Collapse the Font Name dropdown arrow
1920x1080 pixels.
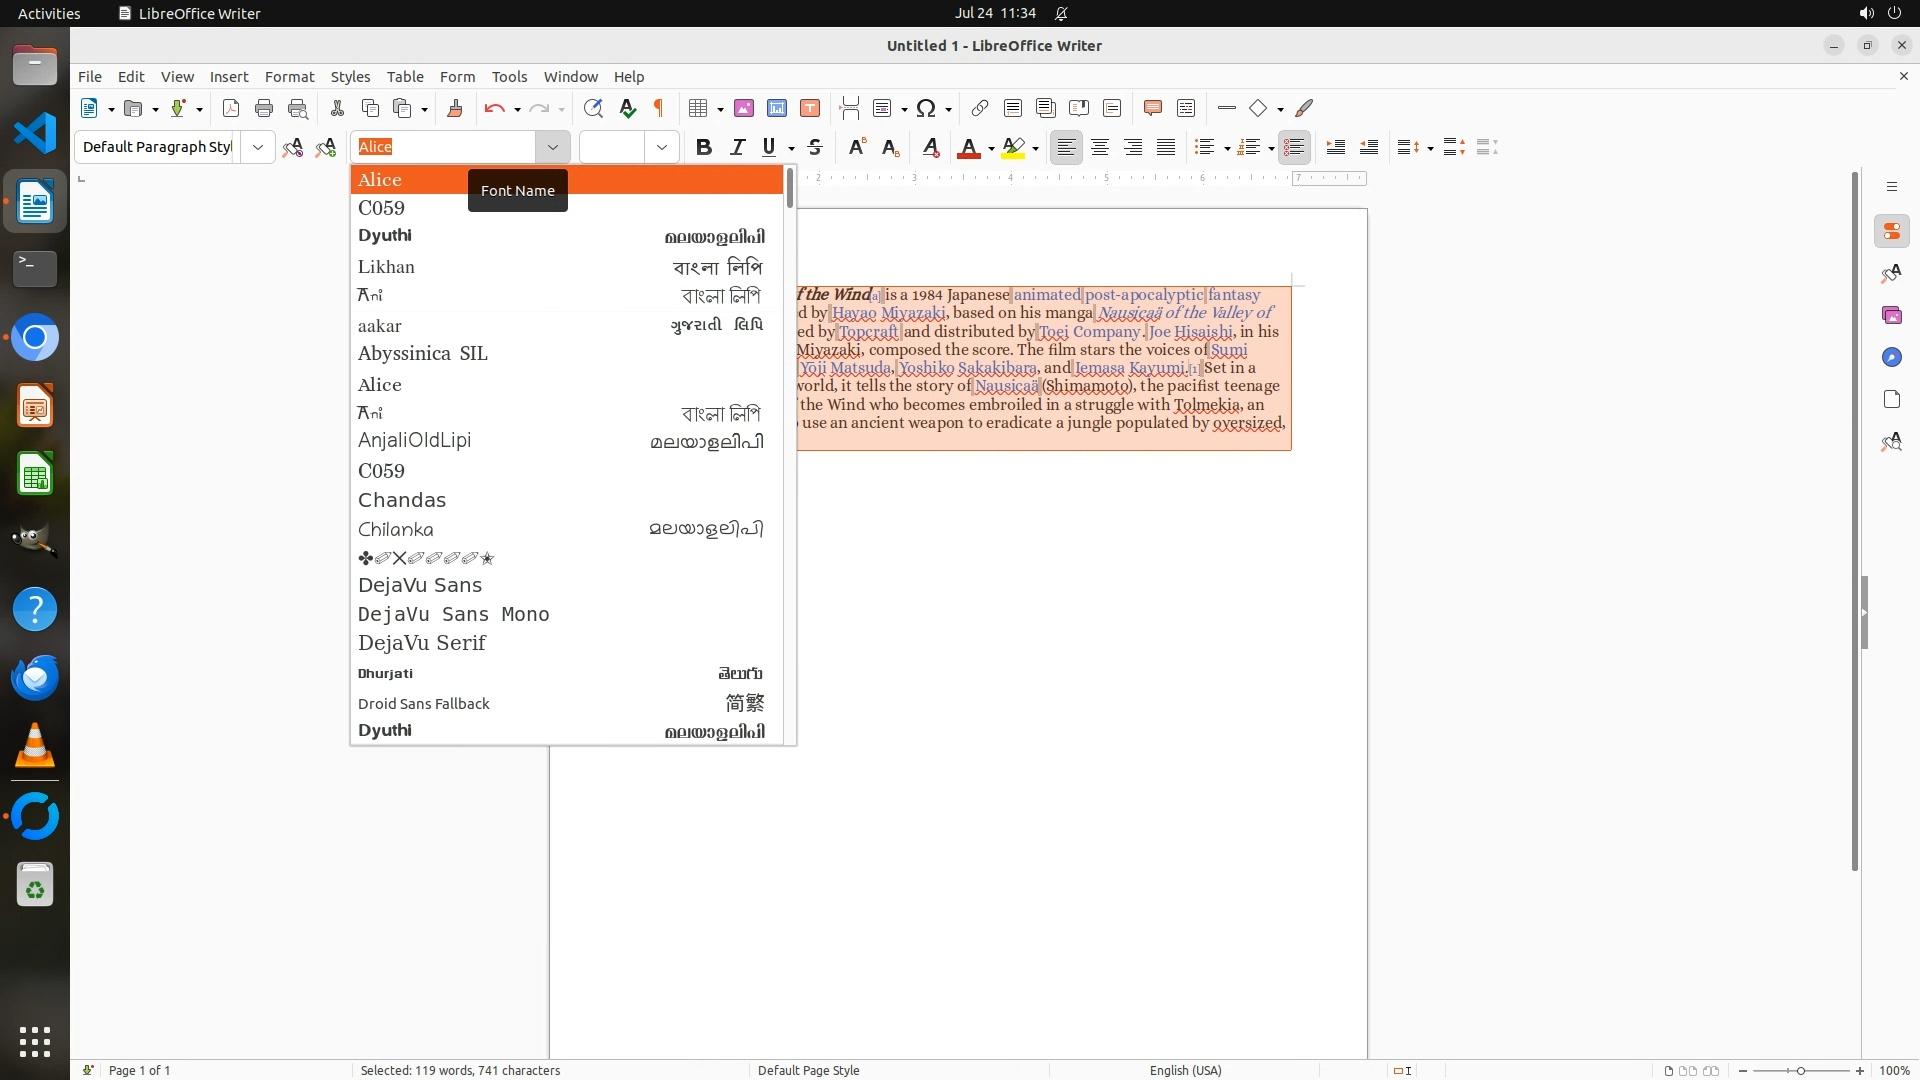[552, 147]
